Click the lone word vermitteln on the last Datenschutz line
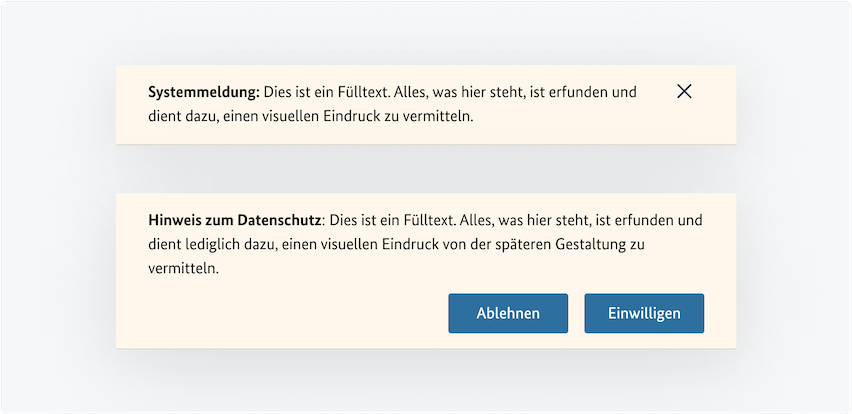This screenshot has height=414, width=852. (x=181, y=269)
